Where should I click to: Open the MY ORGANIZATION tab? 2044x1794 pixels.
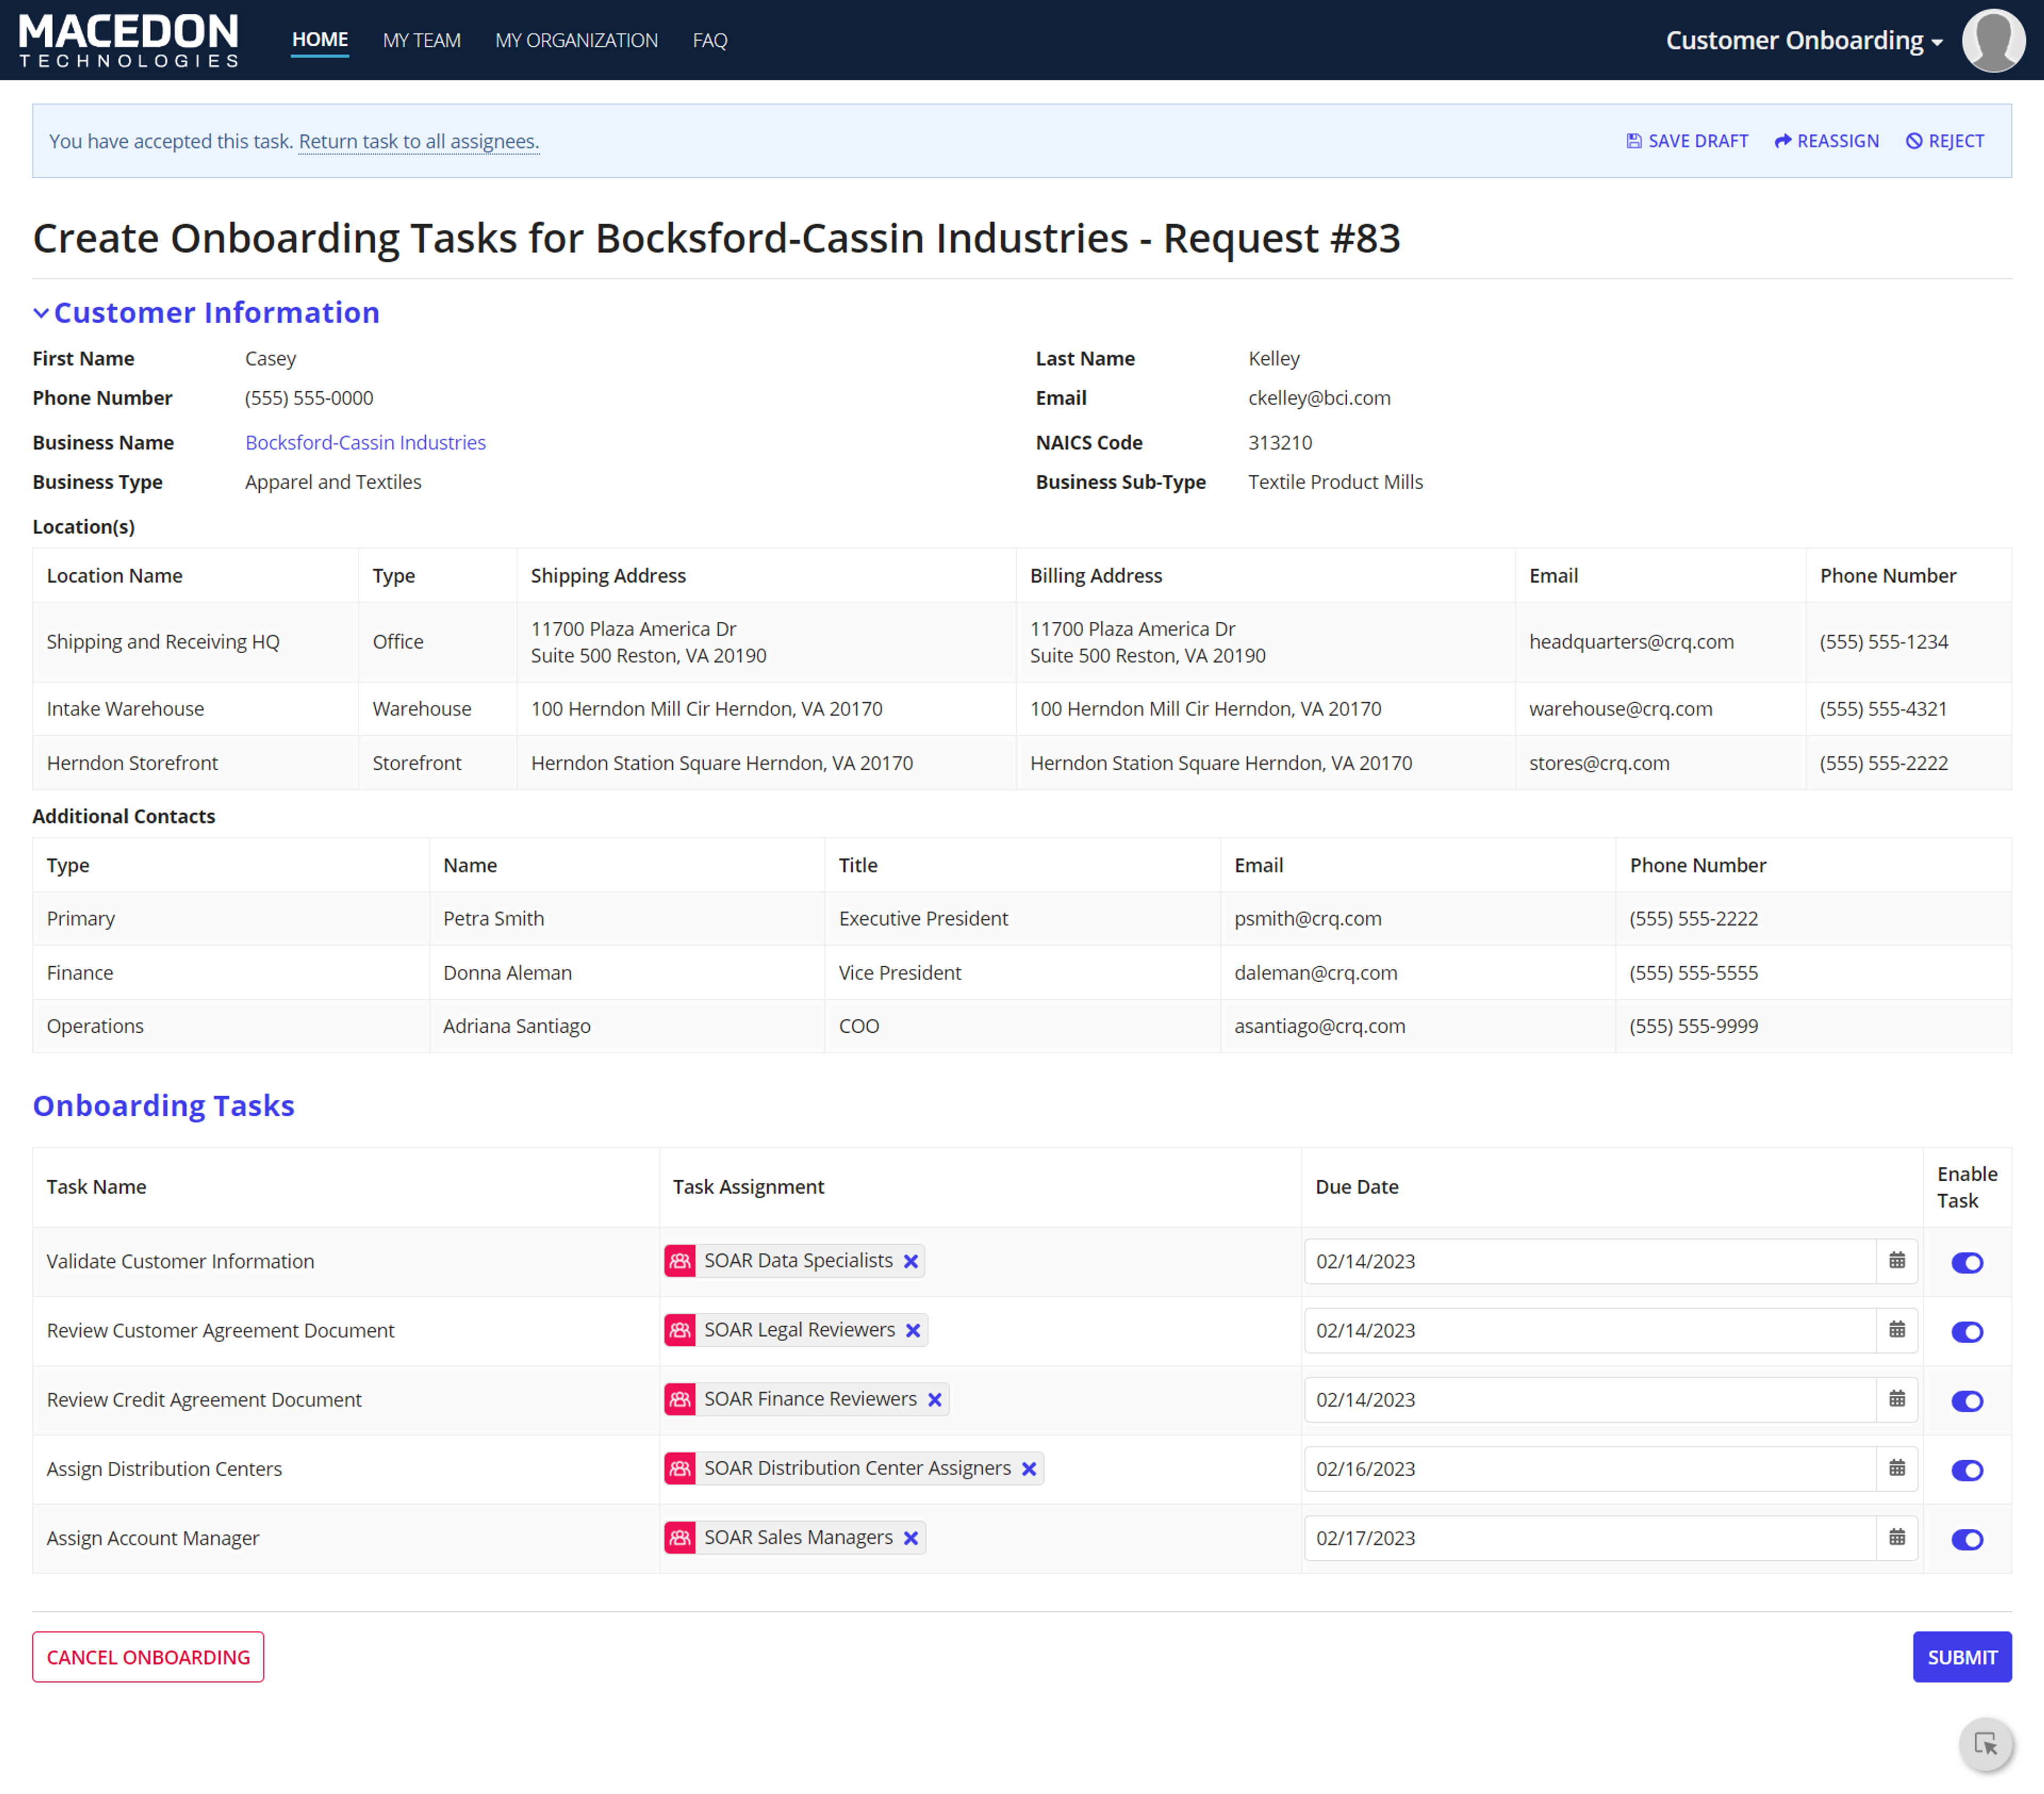click(576, 40)
